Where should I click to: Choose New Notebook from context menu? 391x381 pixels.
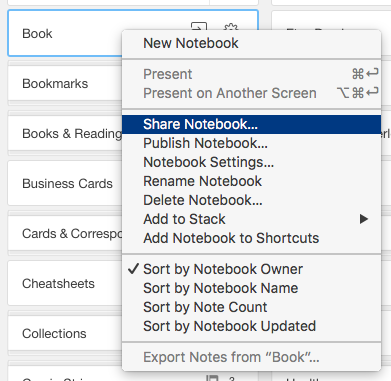click(252, 43)
